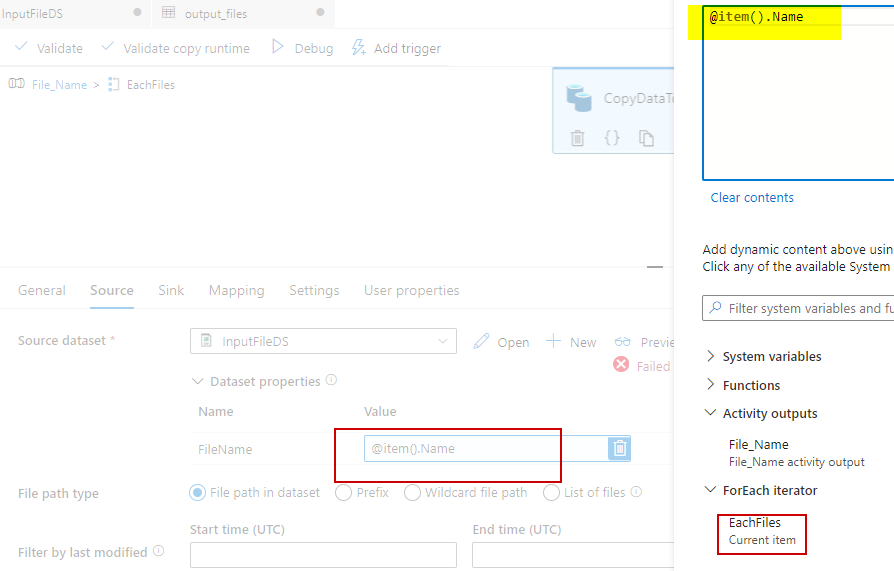Open the User properties tab
The image size is (894, 571).
[412, 290]
